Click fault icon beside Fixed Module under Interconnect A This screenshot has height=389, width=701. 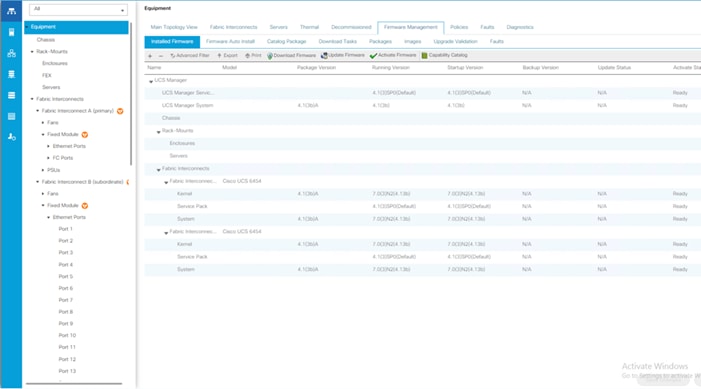point(84,135)
